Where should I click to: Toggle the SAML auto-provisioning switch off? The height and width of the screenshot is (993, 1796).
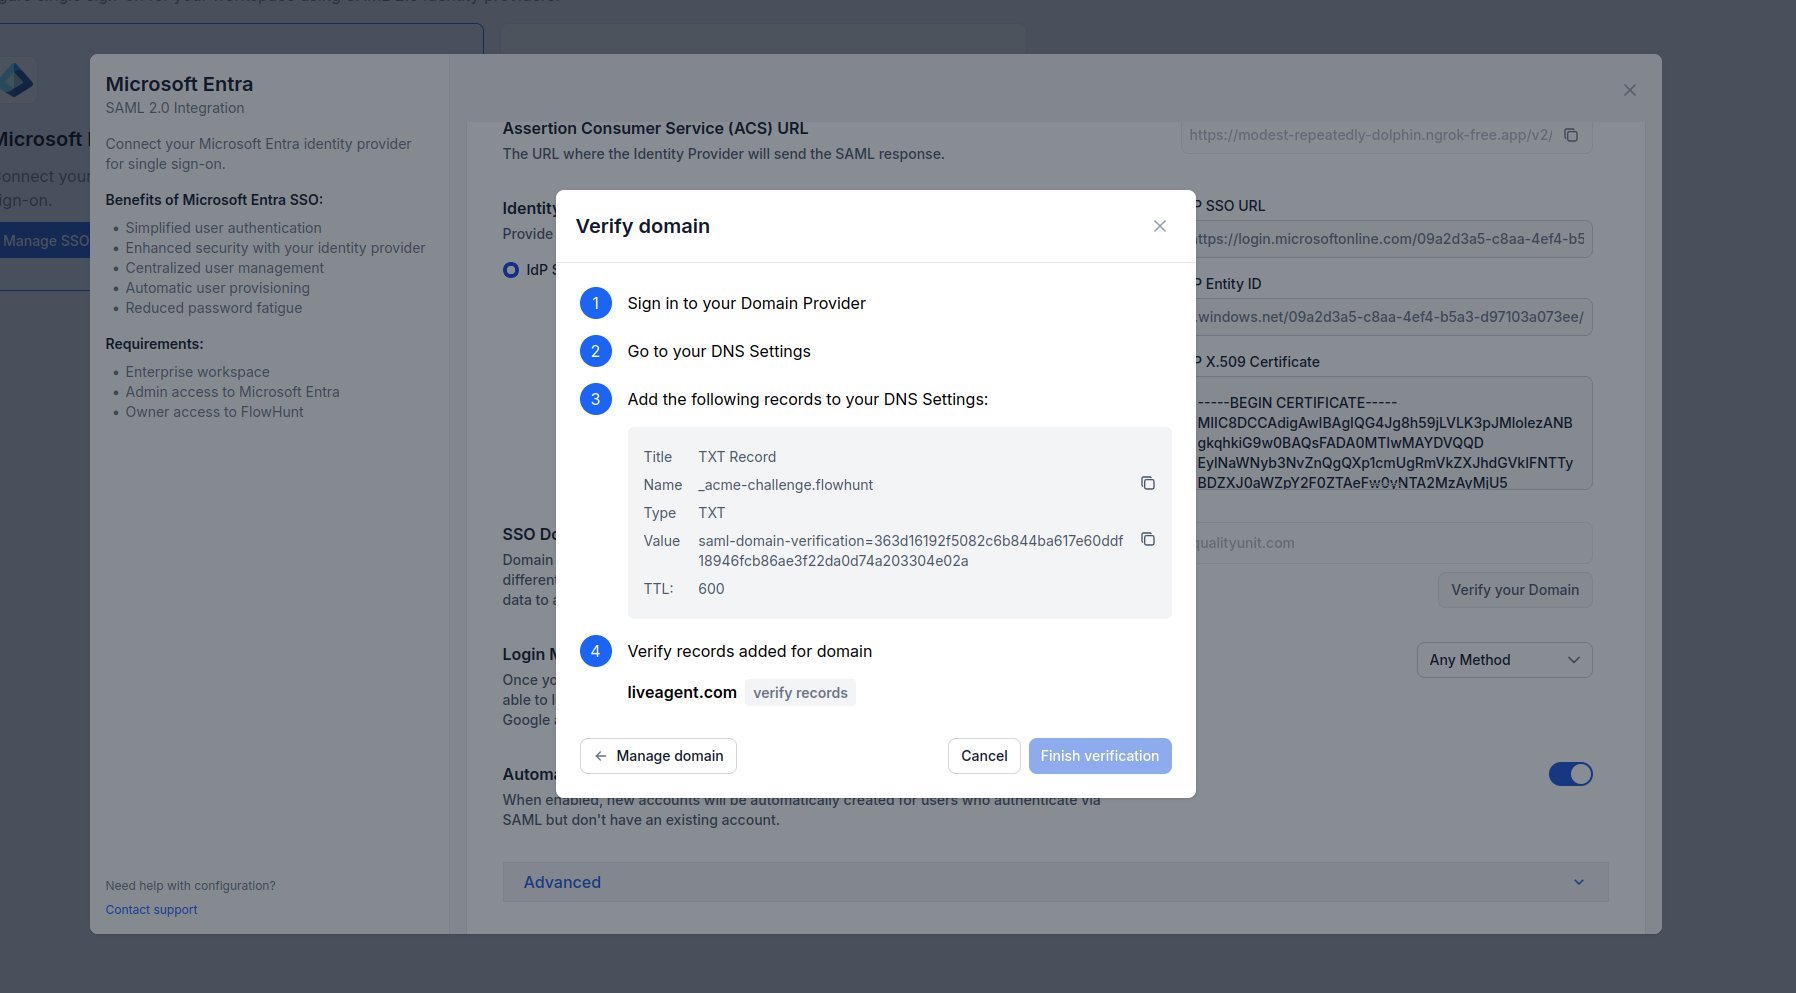(x=1570, y=773)
